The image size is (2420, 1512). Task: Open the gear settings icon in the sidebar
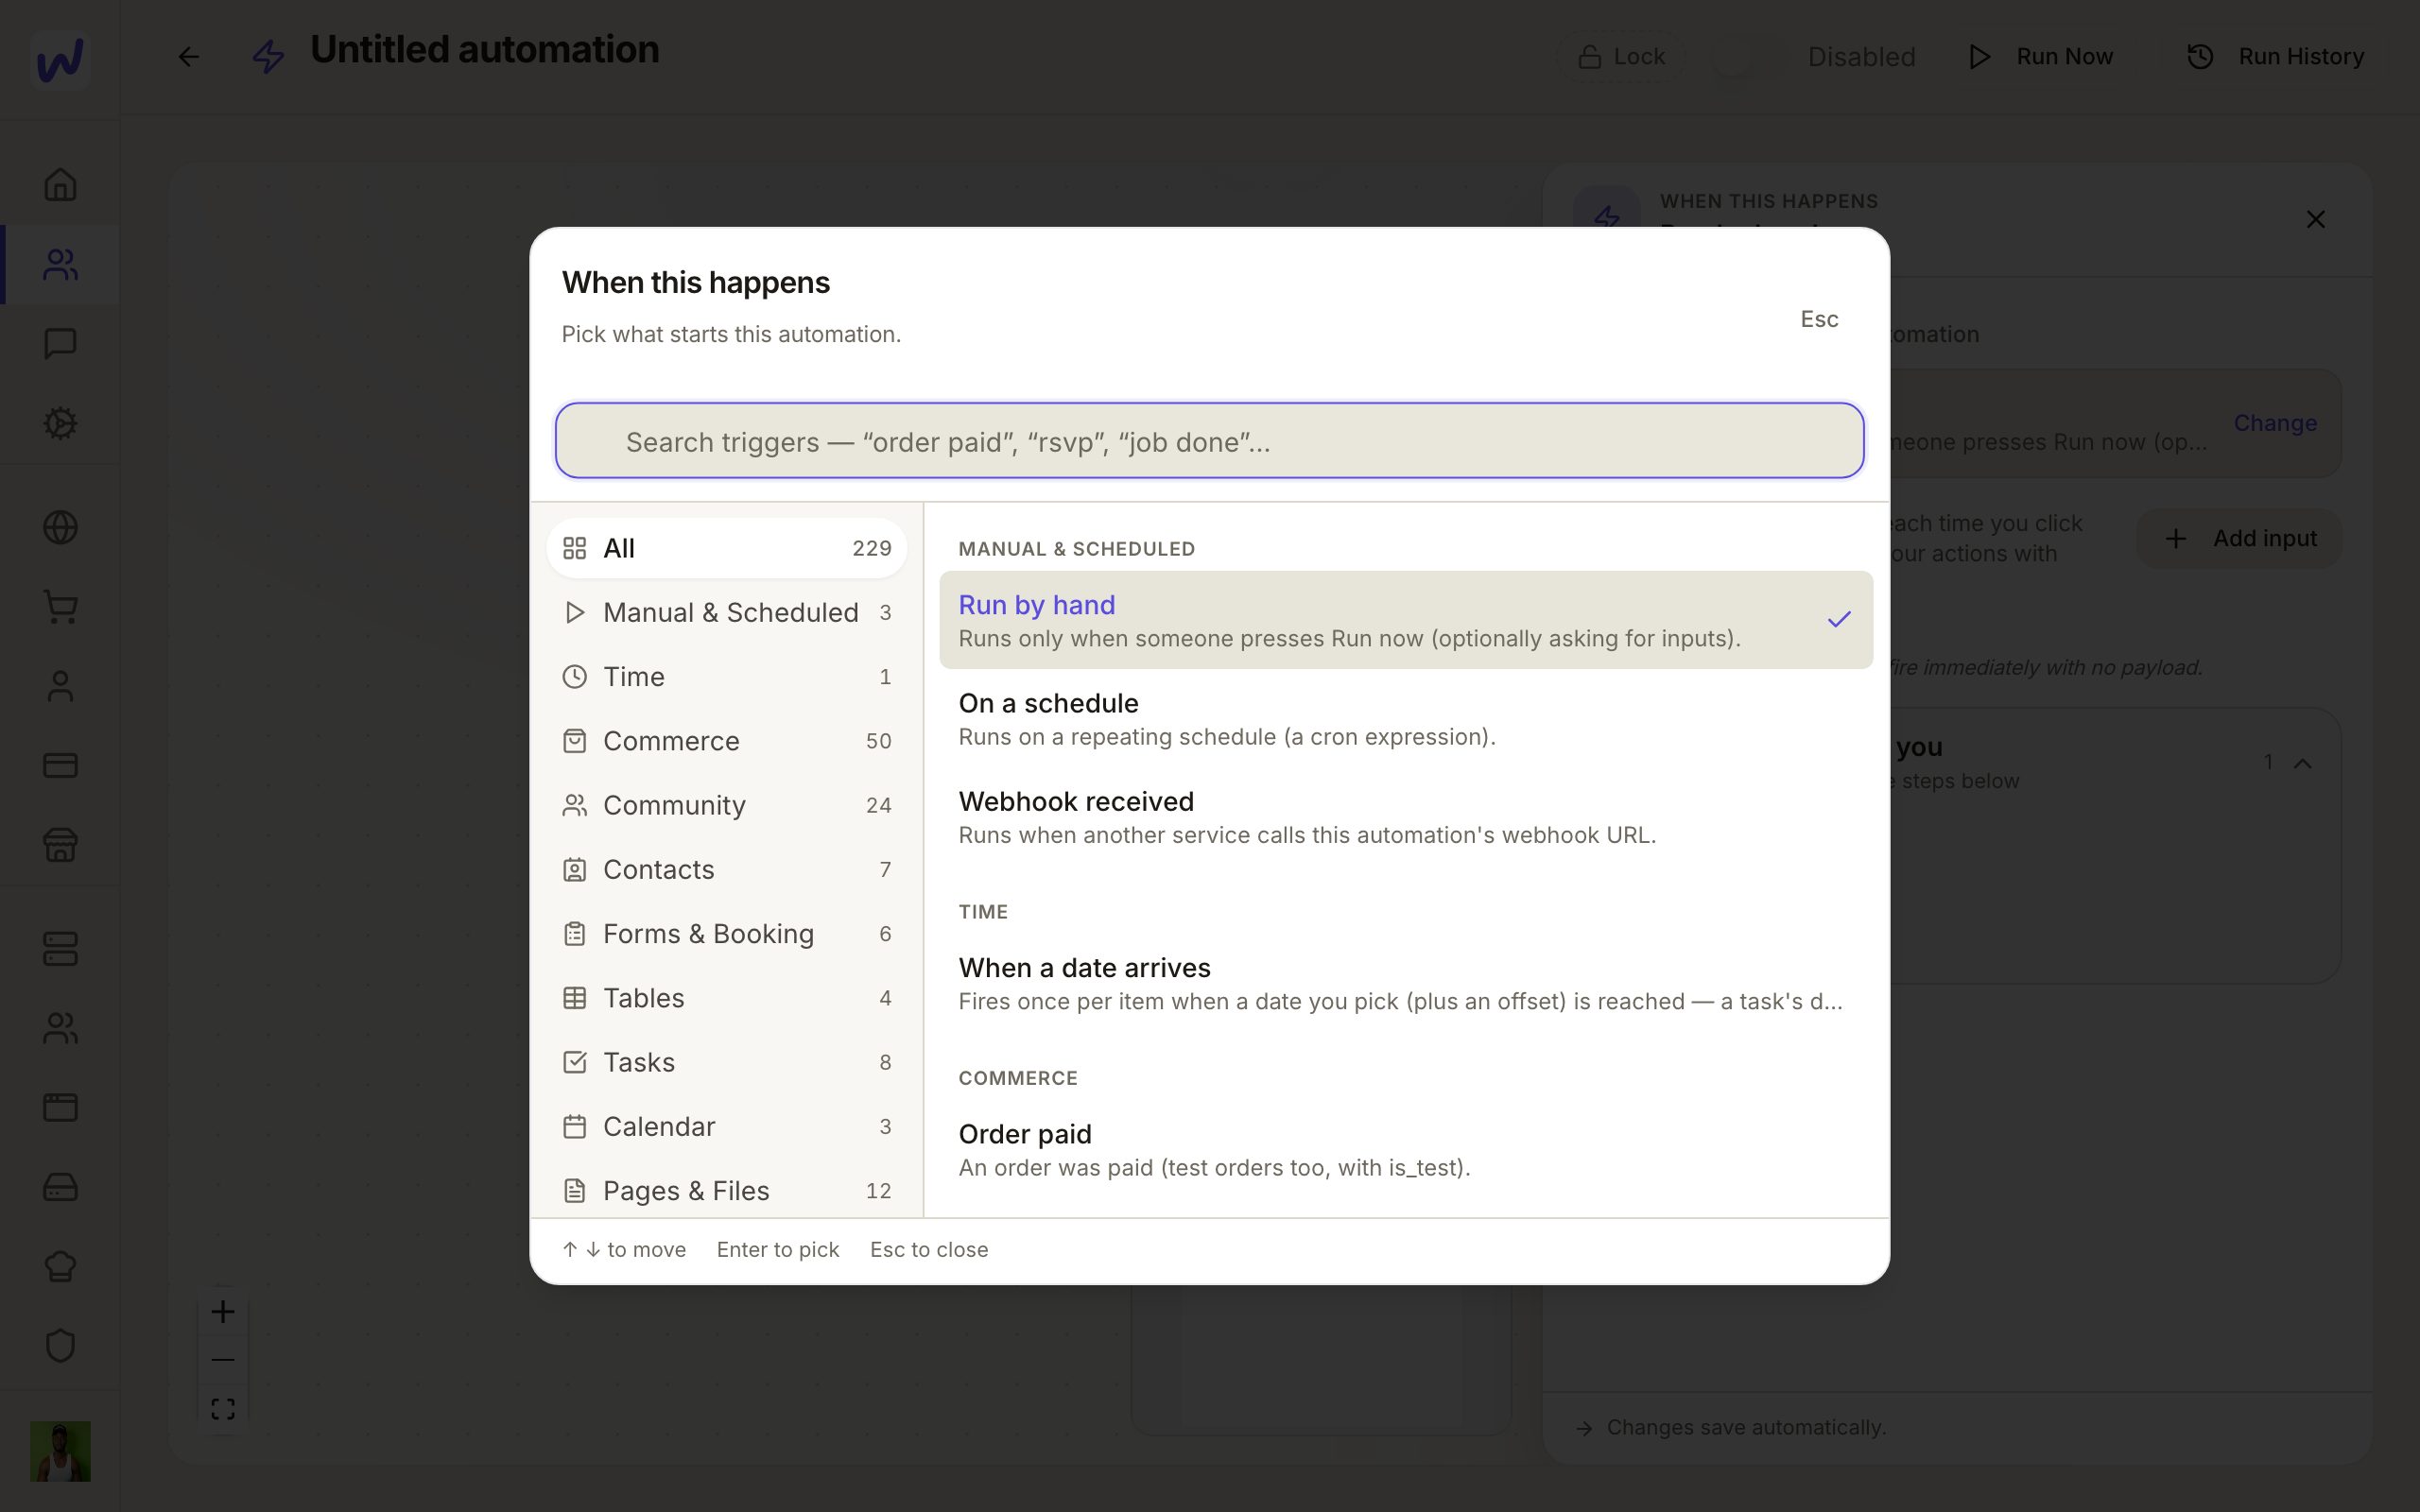tap(60, 423)
